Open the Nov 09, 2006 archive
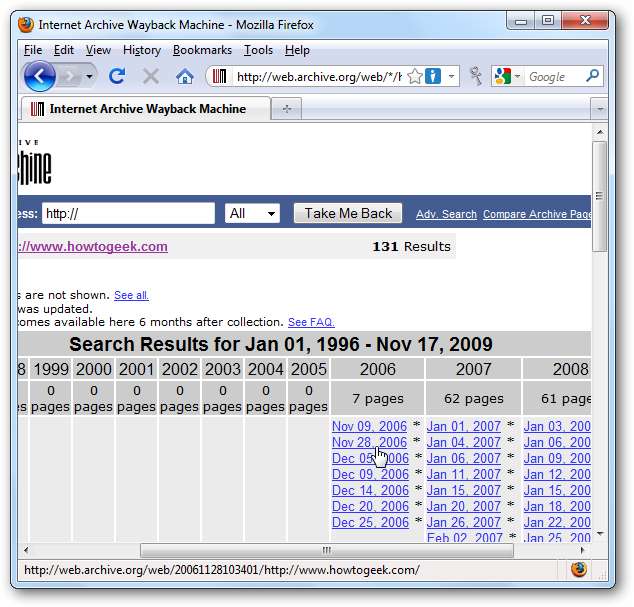The width and height of the screenshot is (634, 607). [369, 426]
